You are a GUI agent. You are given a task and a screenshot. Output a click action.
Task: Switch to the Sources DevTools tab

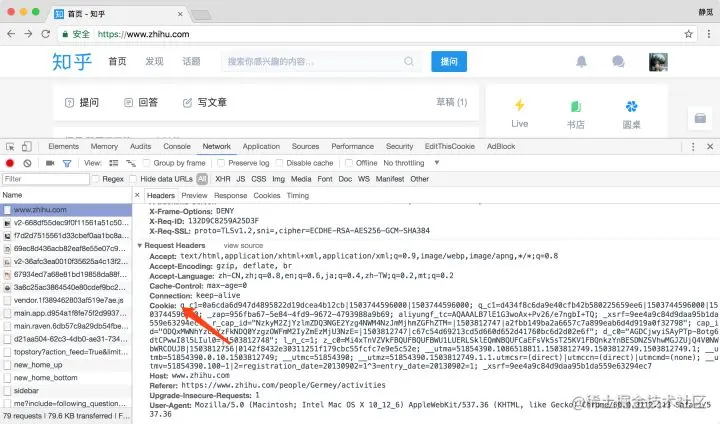pyautogui.click(x=305, y=147)
